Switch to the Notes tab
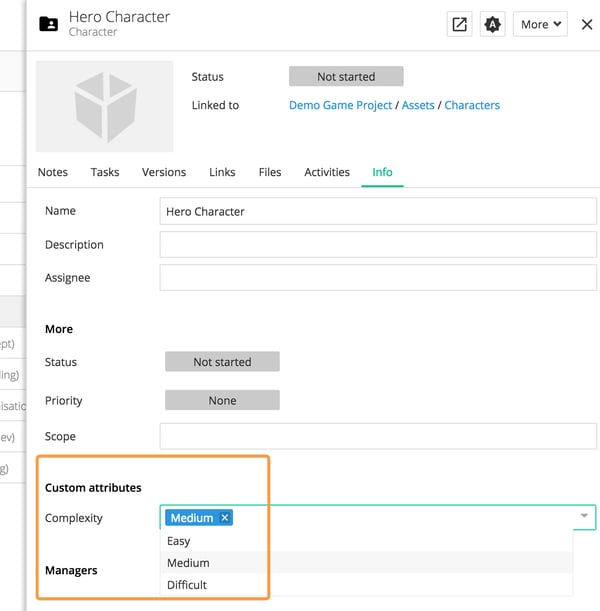The height and width of the screenshot is (611, 600). (x=53, y=172)
